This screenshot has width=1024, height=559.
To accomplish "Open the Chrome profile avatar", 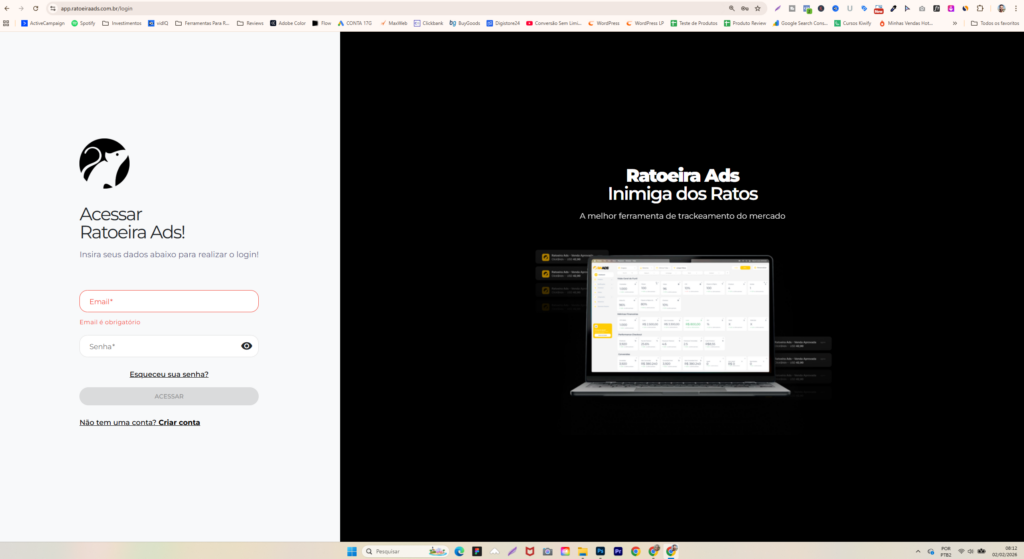I will (1001, 8).
